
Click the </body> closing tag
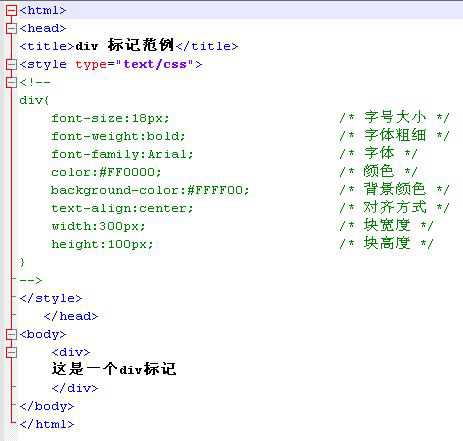pos(47,406)
